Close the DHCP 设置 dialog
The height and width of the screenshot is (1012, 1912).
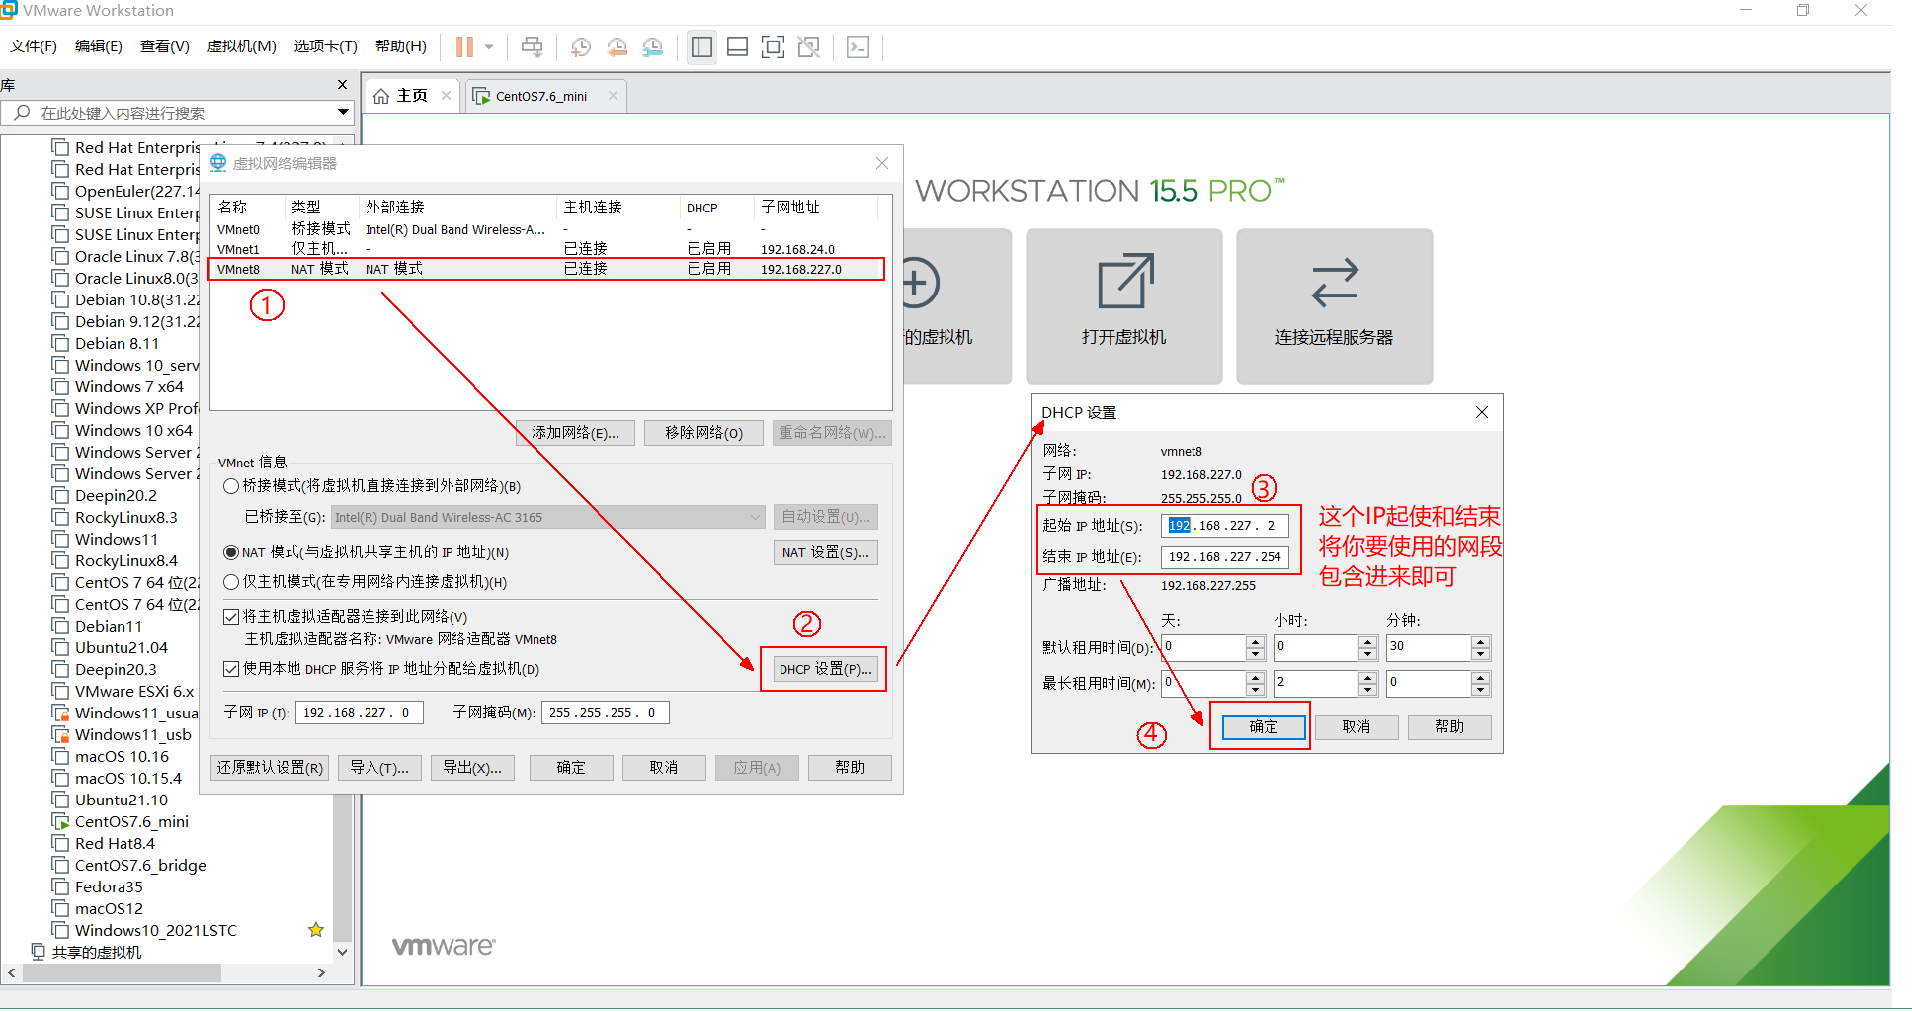pos(1481,412)
